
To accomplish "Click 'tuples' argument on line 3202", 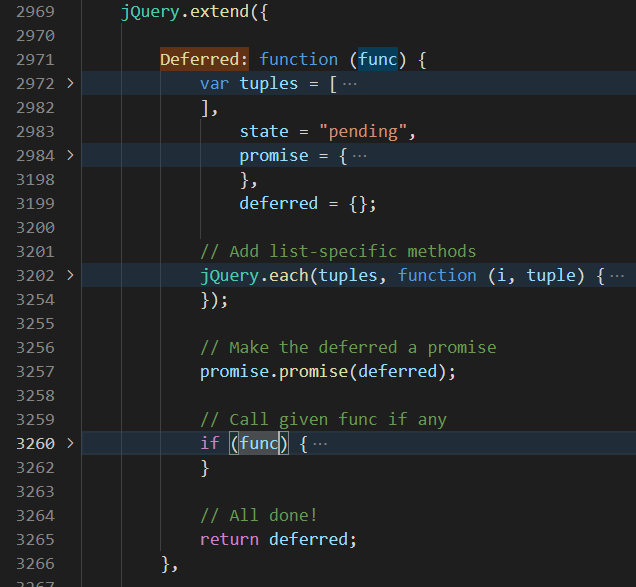I will pyautogui.click(x=348, y=275).
